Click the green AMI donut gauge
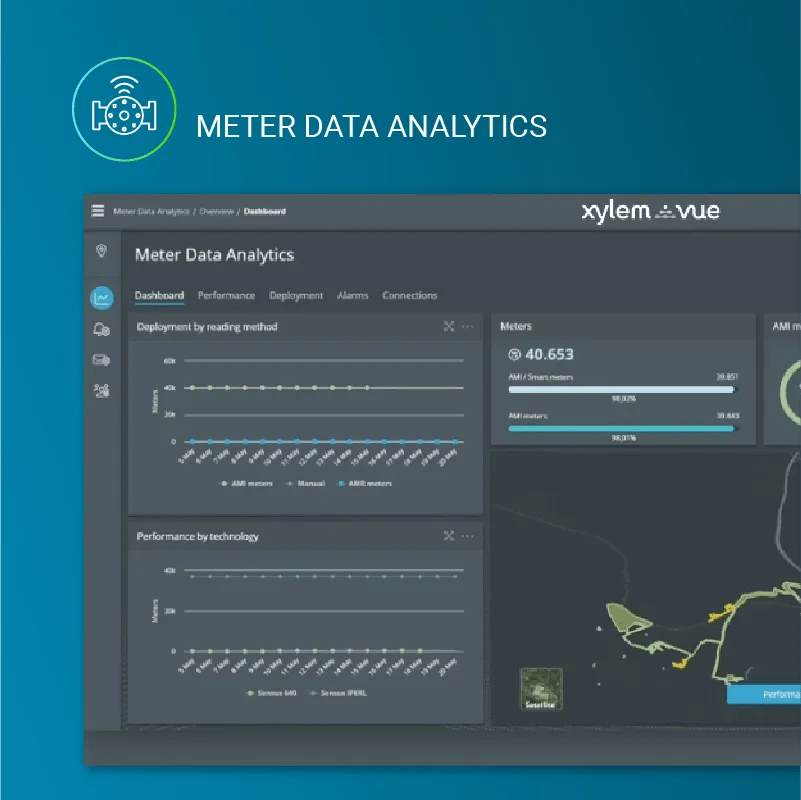 tap(791, 392)
